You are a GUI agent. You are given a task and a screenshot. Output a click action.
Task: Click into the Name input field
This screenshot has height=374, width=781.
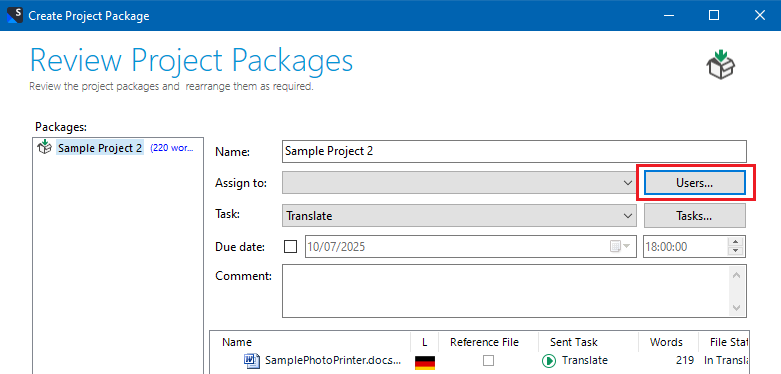pyautogui.click(x=514, y=151)
